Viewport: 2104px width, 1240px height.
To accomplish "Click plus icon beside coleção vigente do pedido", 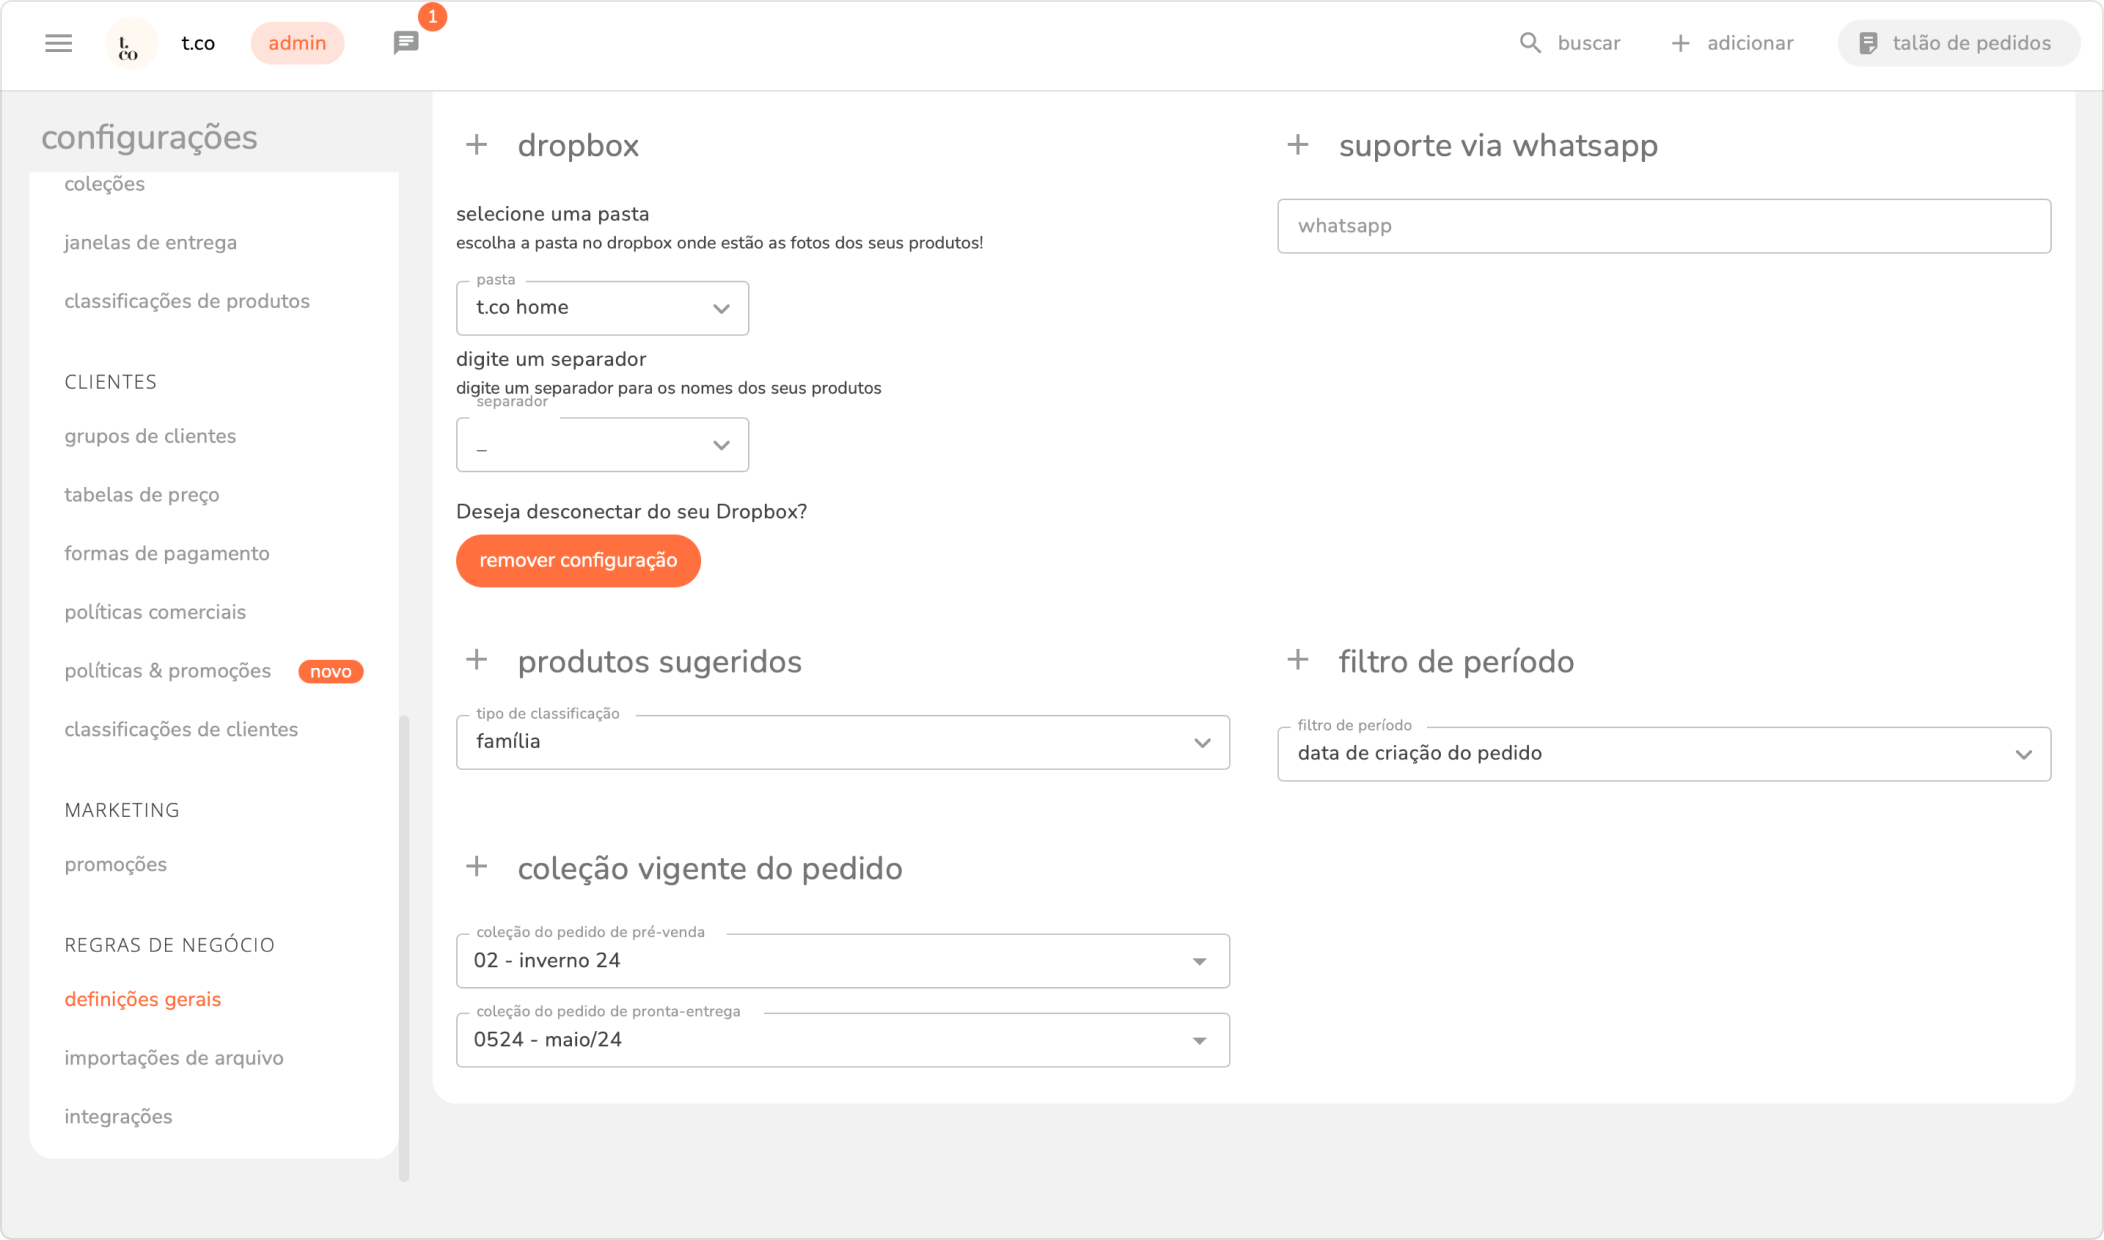I will click(477, 867).
